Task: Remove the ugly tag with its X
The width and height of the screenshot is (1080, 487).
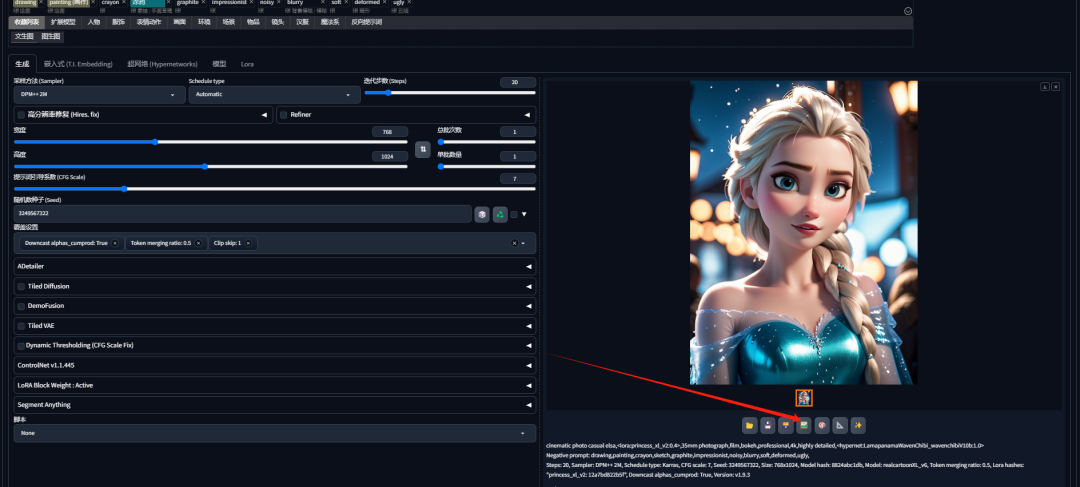Action: [409, 2]
